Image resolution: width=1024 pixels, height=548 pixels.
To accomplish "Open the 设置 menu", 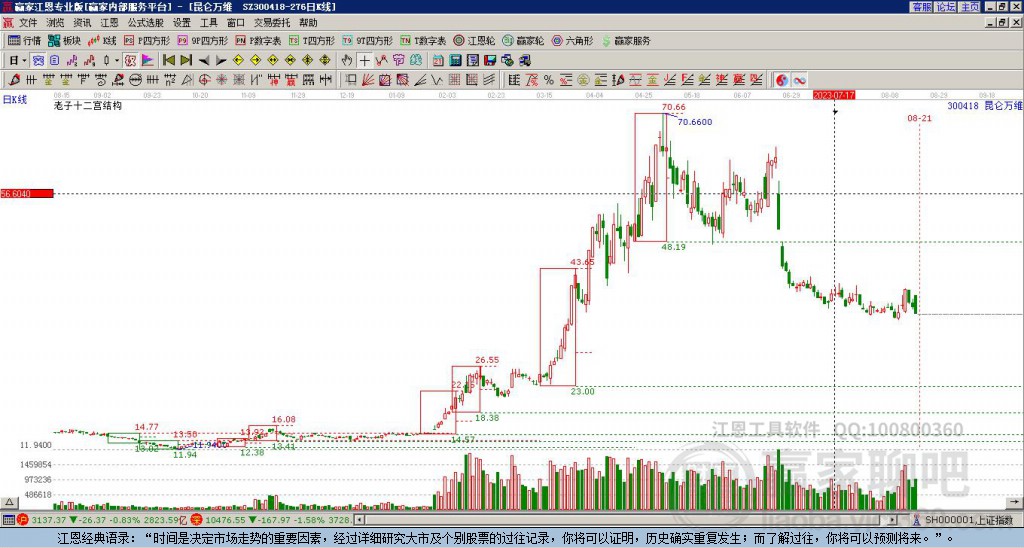I will [x=182, y=23].
